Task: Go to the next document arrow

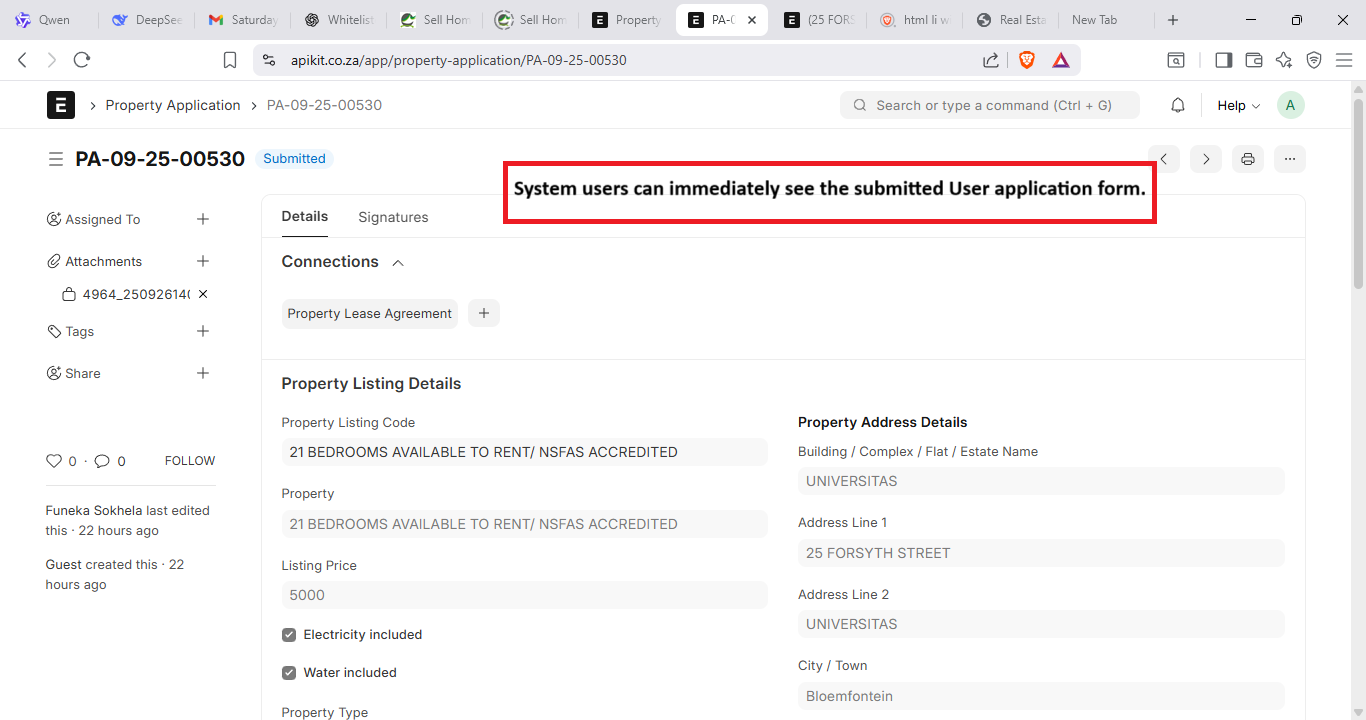Action: pos(1205,159)
